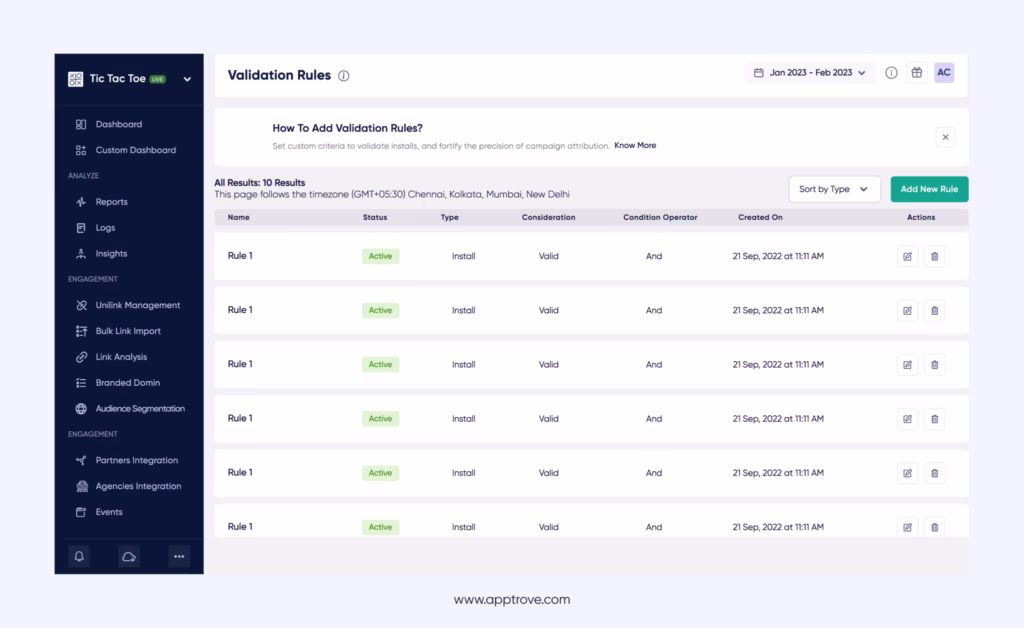Click info icon beside Validation Rules title
1024x628 pixels.
[x=344, y=76]
